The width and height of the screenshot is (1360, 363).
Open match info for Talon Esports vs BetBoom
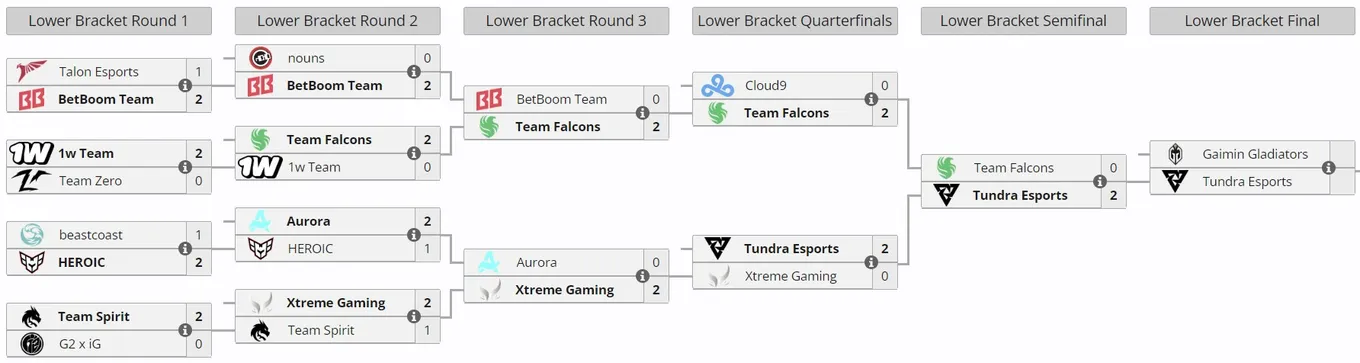(185, 85)
